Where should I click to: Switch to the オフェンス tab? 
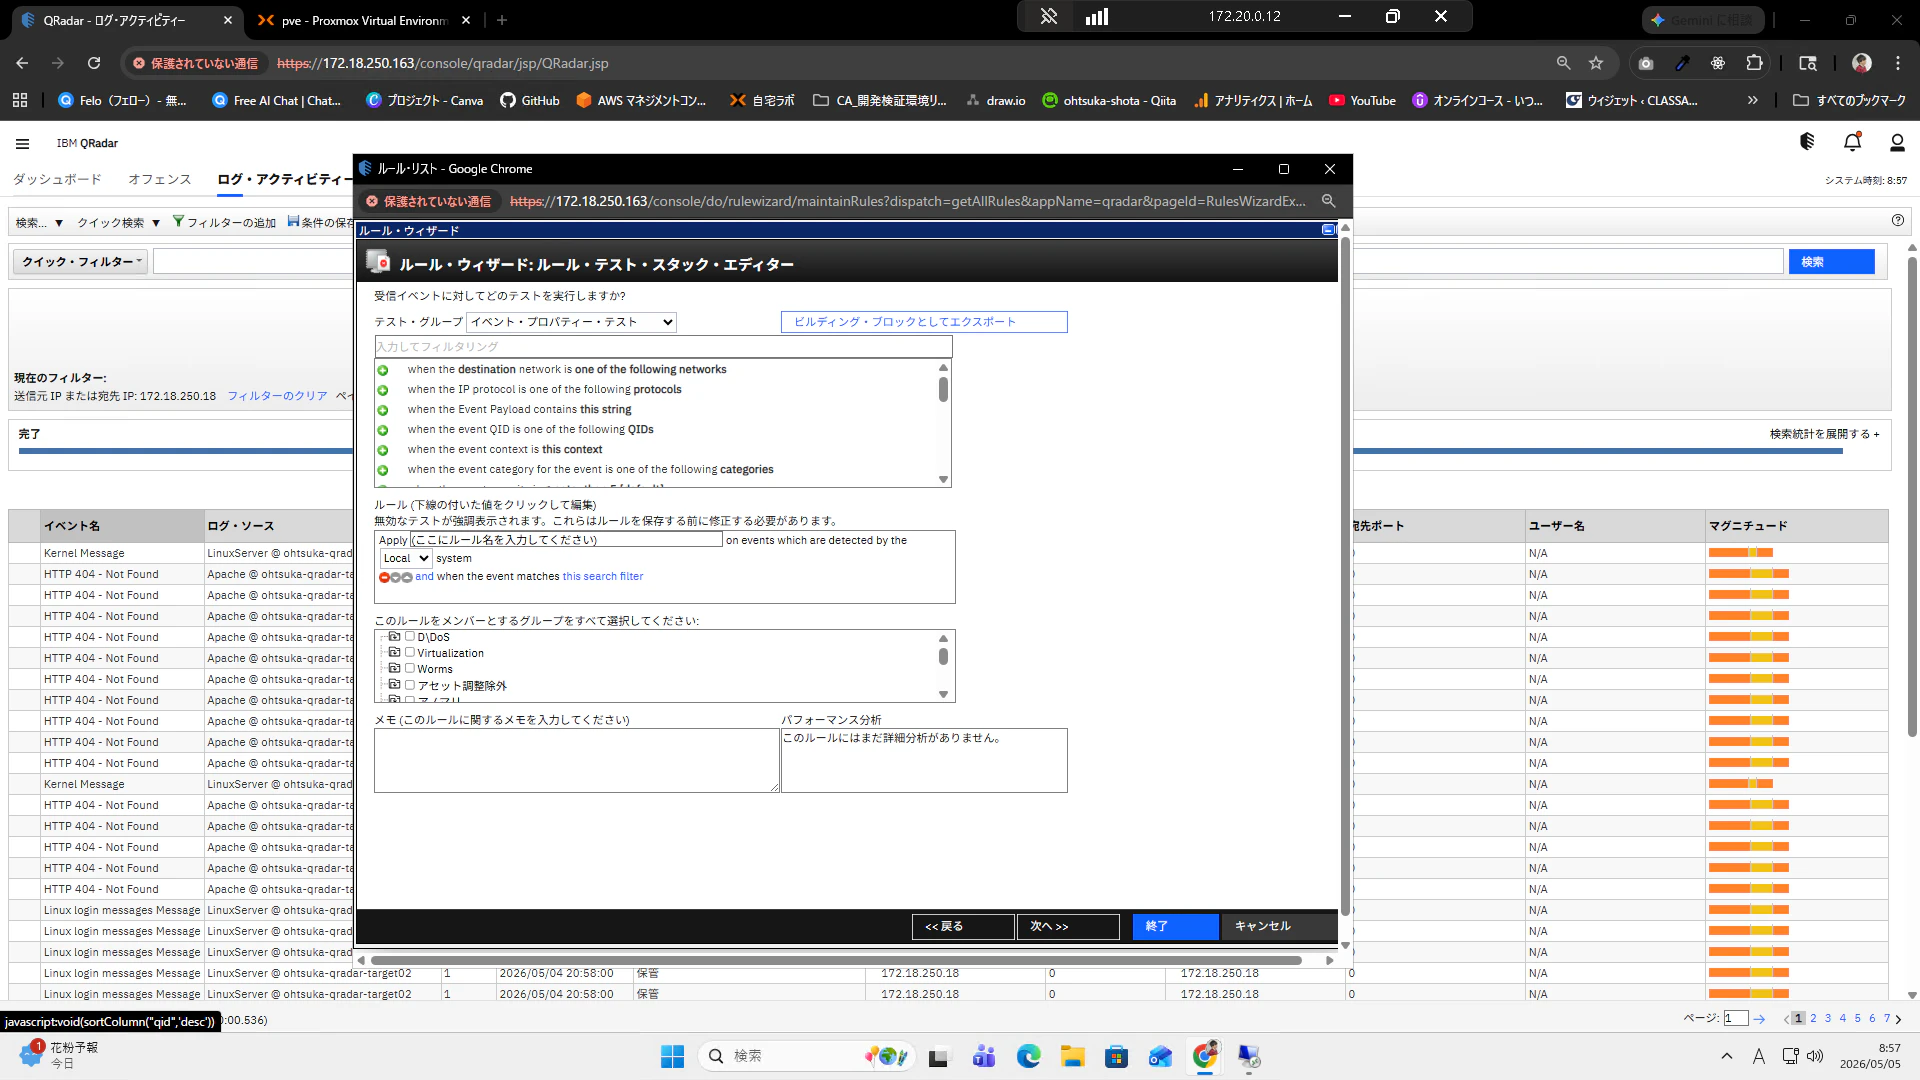159,179
